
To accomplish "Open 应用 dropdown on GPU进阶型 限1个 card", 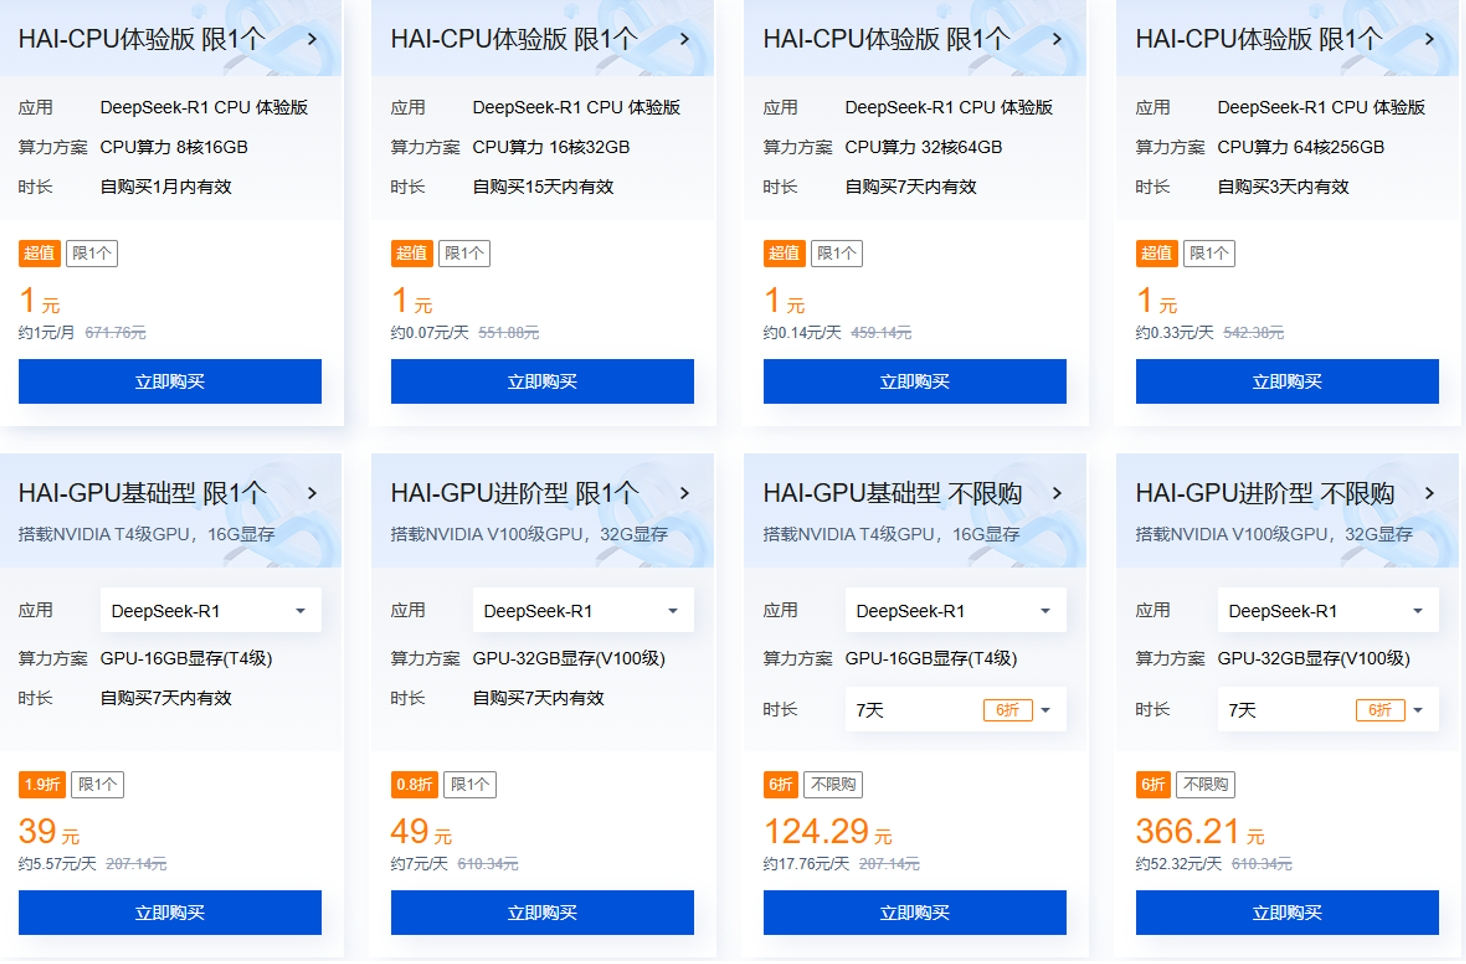I will 583,610.
